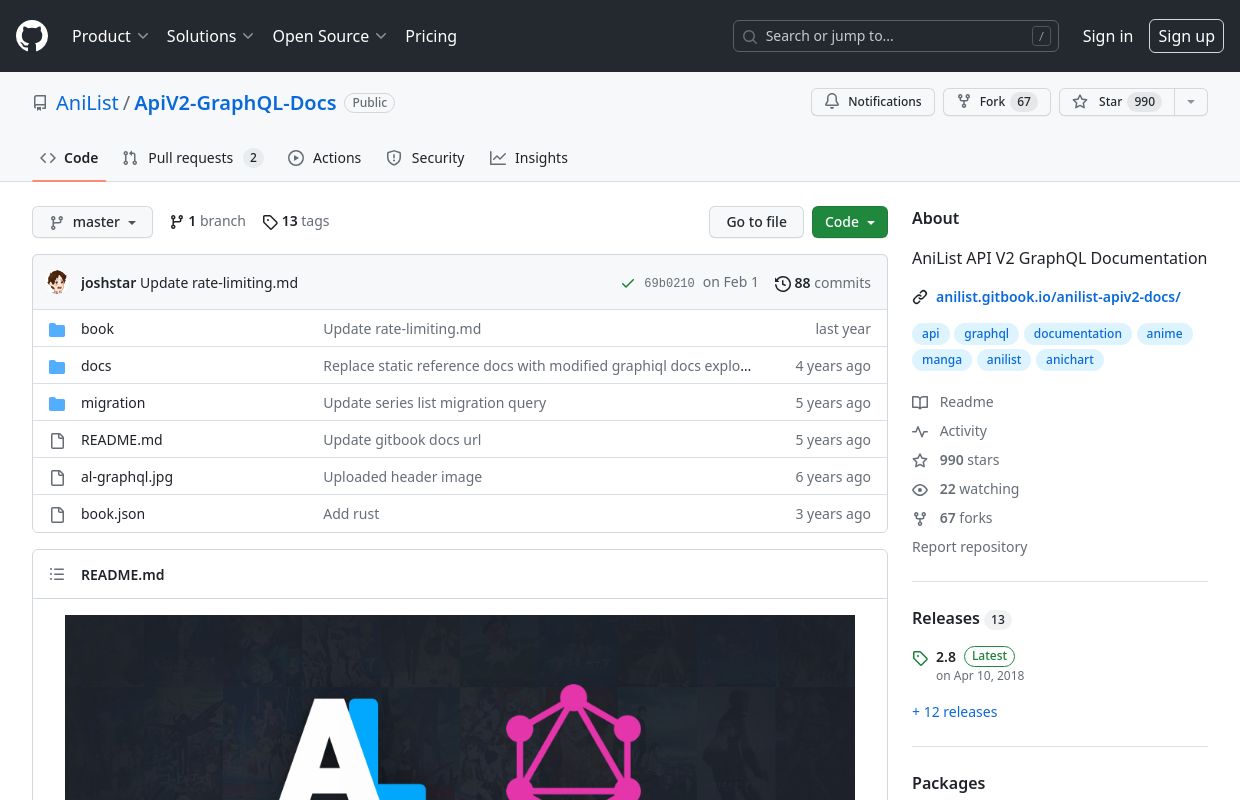
Task: Select the anilist topic tag
Action: pos(1004,360)
